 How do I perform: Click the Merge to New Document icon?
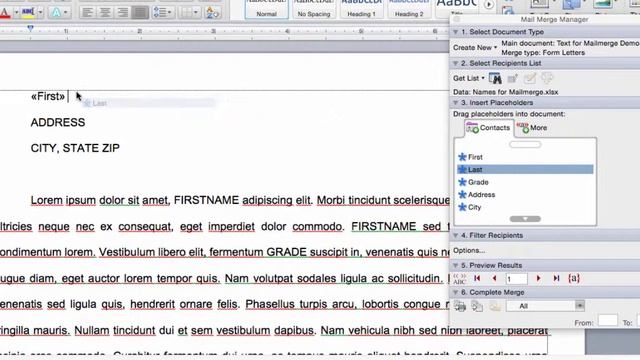[x=477, y=306]
